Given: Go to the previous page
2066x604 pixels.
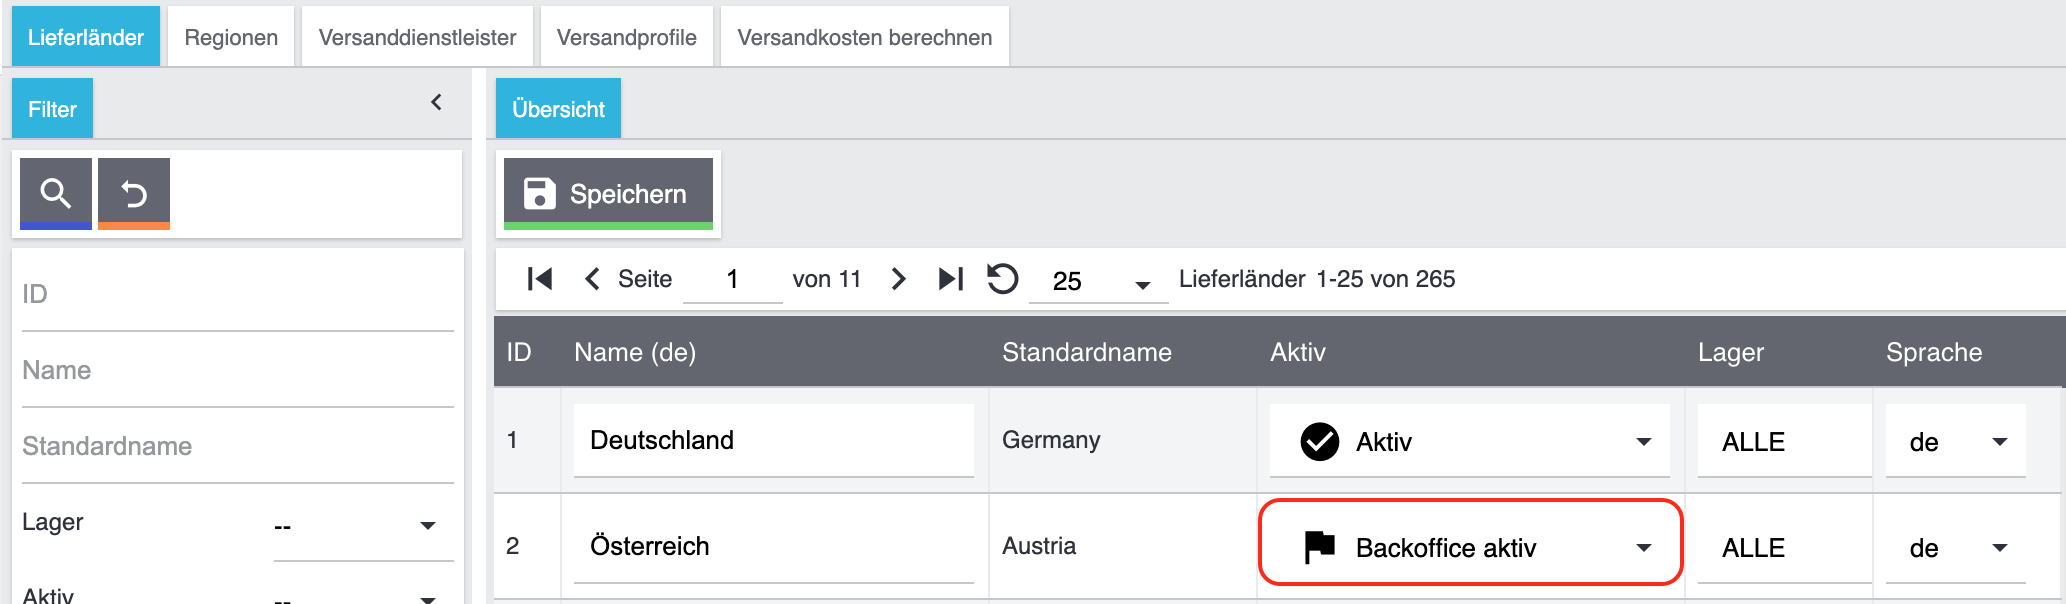Looking at the screenshot, I should coord(592,279).
